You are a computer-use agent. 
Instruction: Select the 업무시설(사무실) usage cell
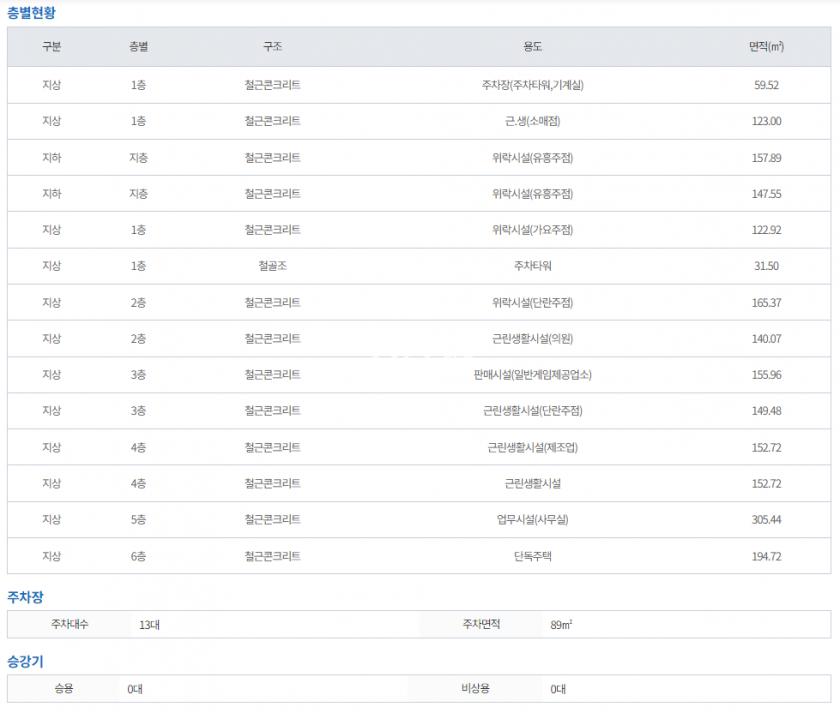coord(532,520)
